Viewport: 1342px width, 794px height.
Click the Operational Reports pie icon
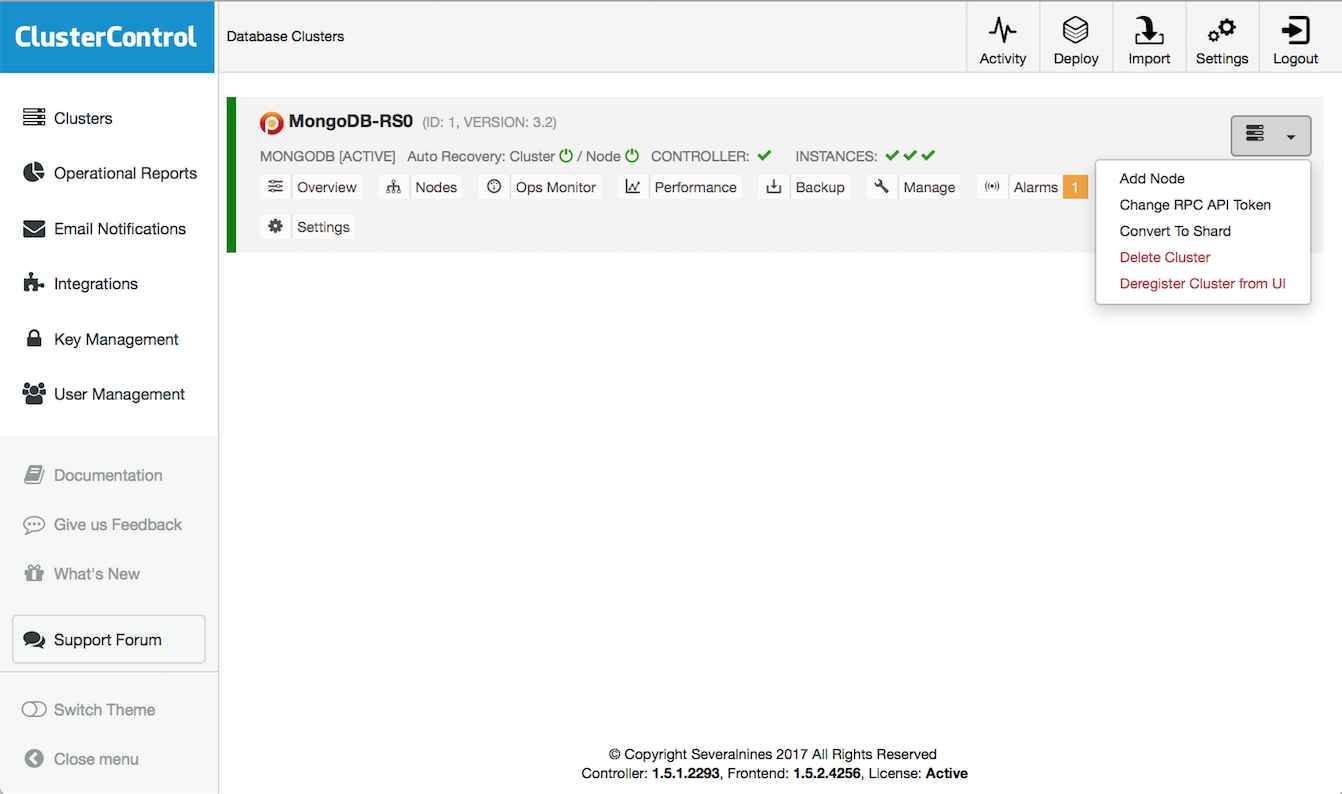coord(34,172)
